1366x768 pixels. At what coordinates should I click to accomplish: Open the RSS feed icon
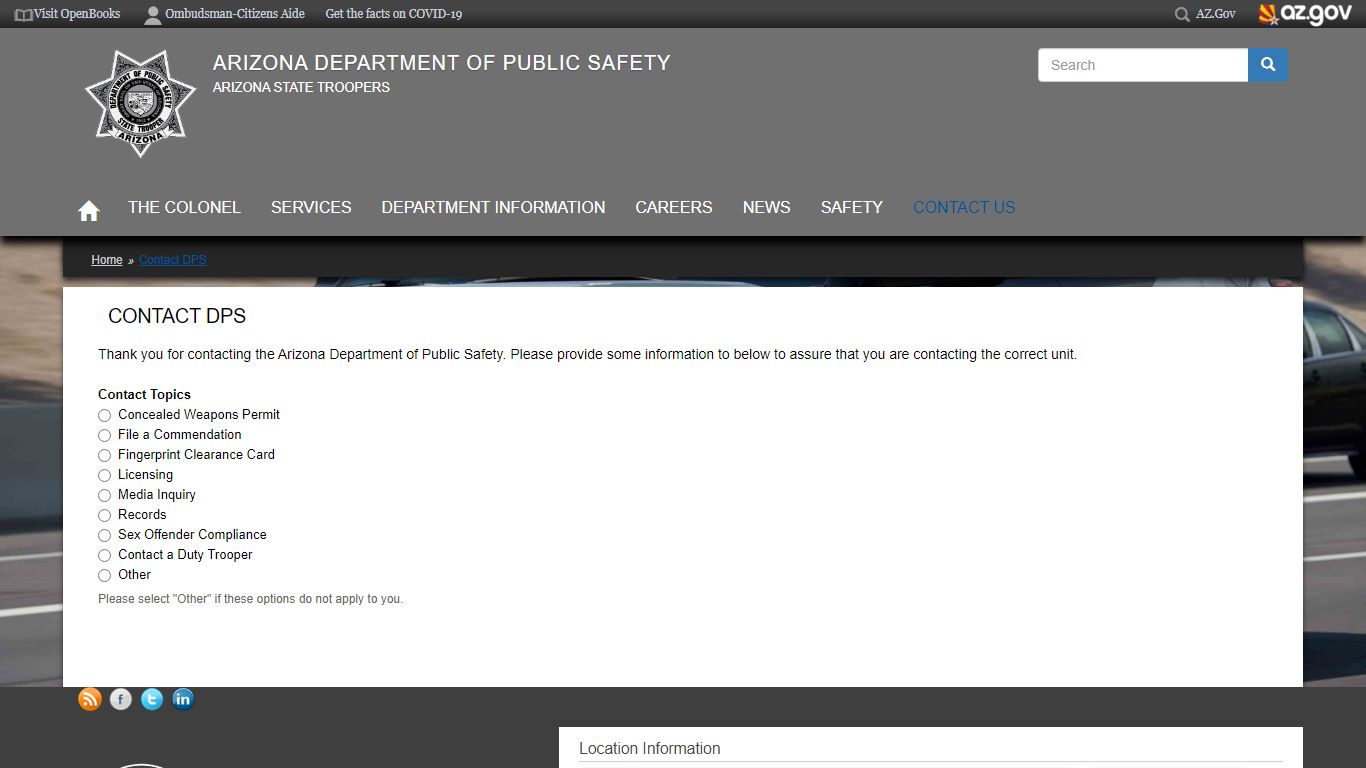click(90, 699)
